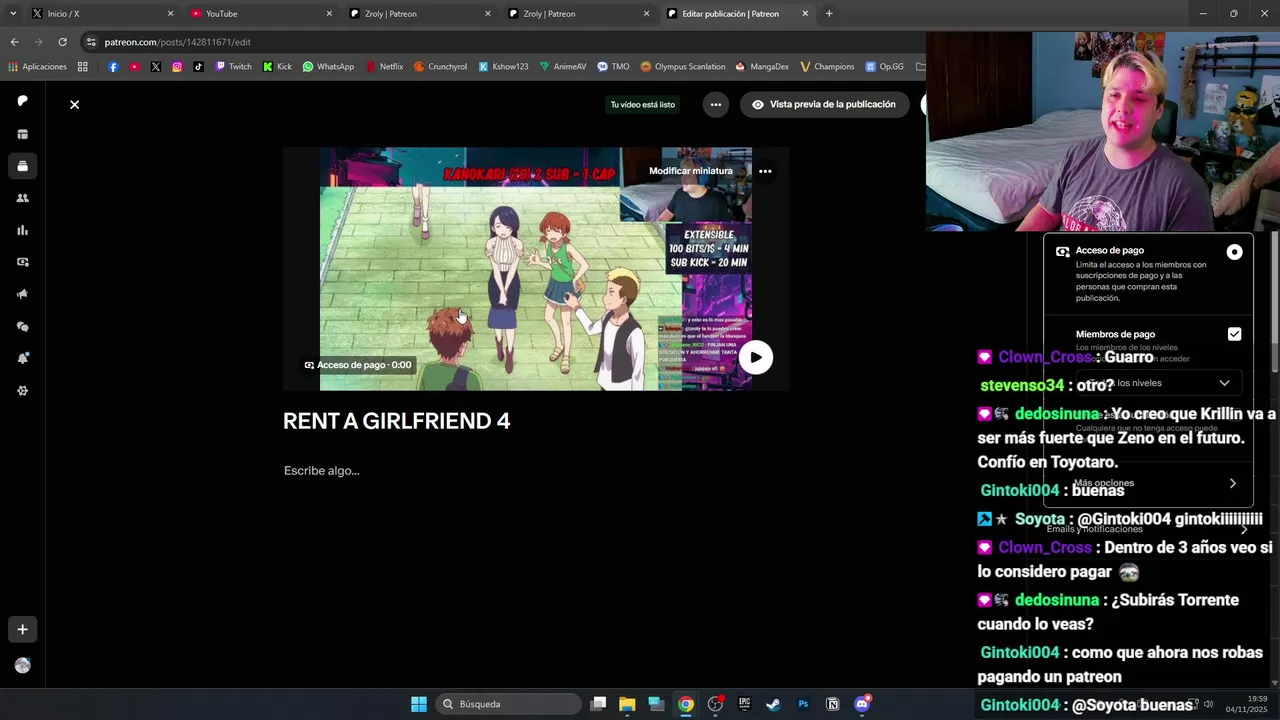This screenshot has width=1280, height=720.
Task: Click Modificar miniatura on the video
Action: 691,171
